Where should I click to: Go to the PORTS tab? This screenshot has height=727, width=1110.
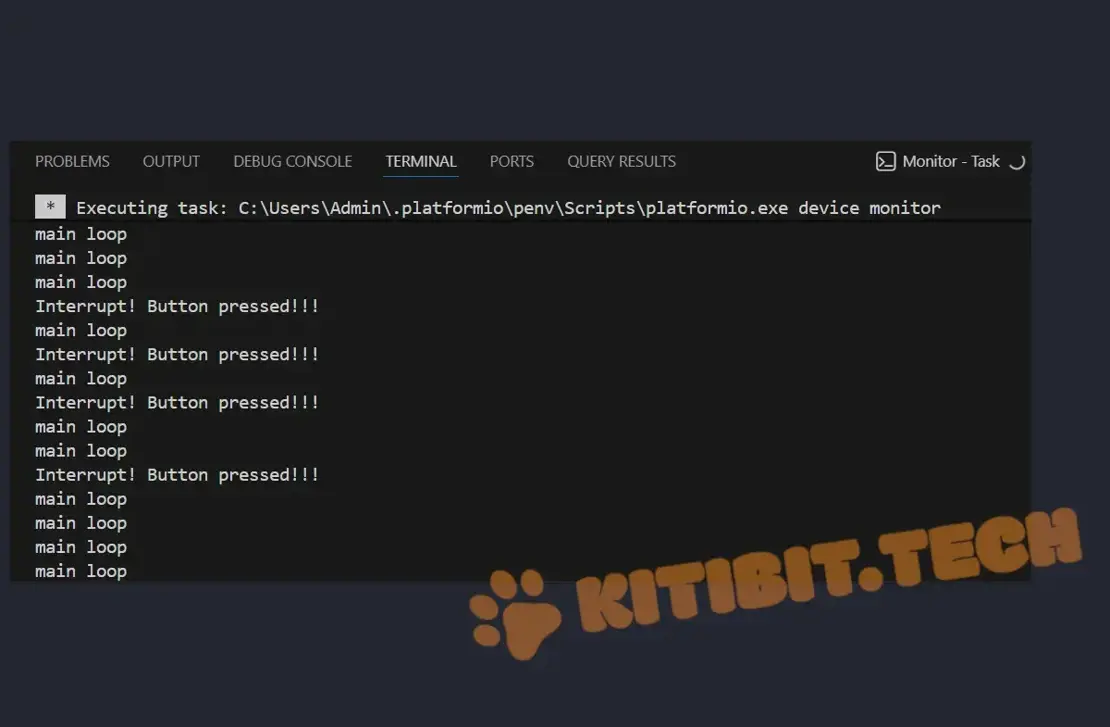coord(511,161)
